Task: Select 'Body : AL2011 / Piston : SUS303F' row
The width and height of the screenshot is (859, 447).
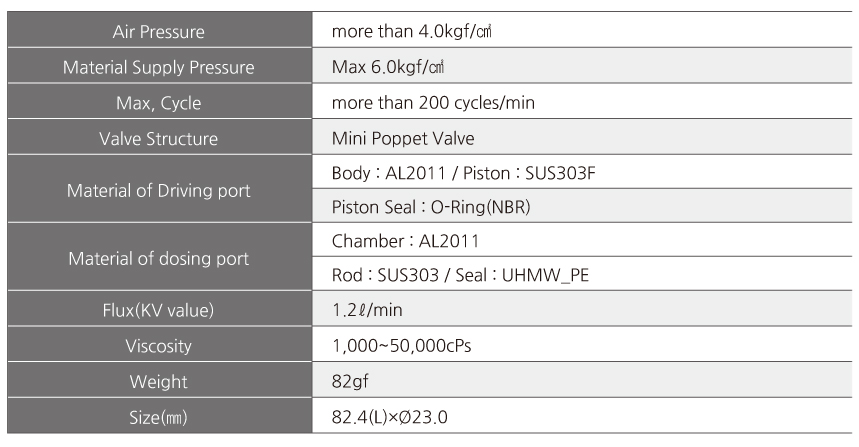Action: [582, 172]
